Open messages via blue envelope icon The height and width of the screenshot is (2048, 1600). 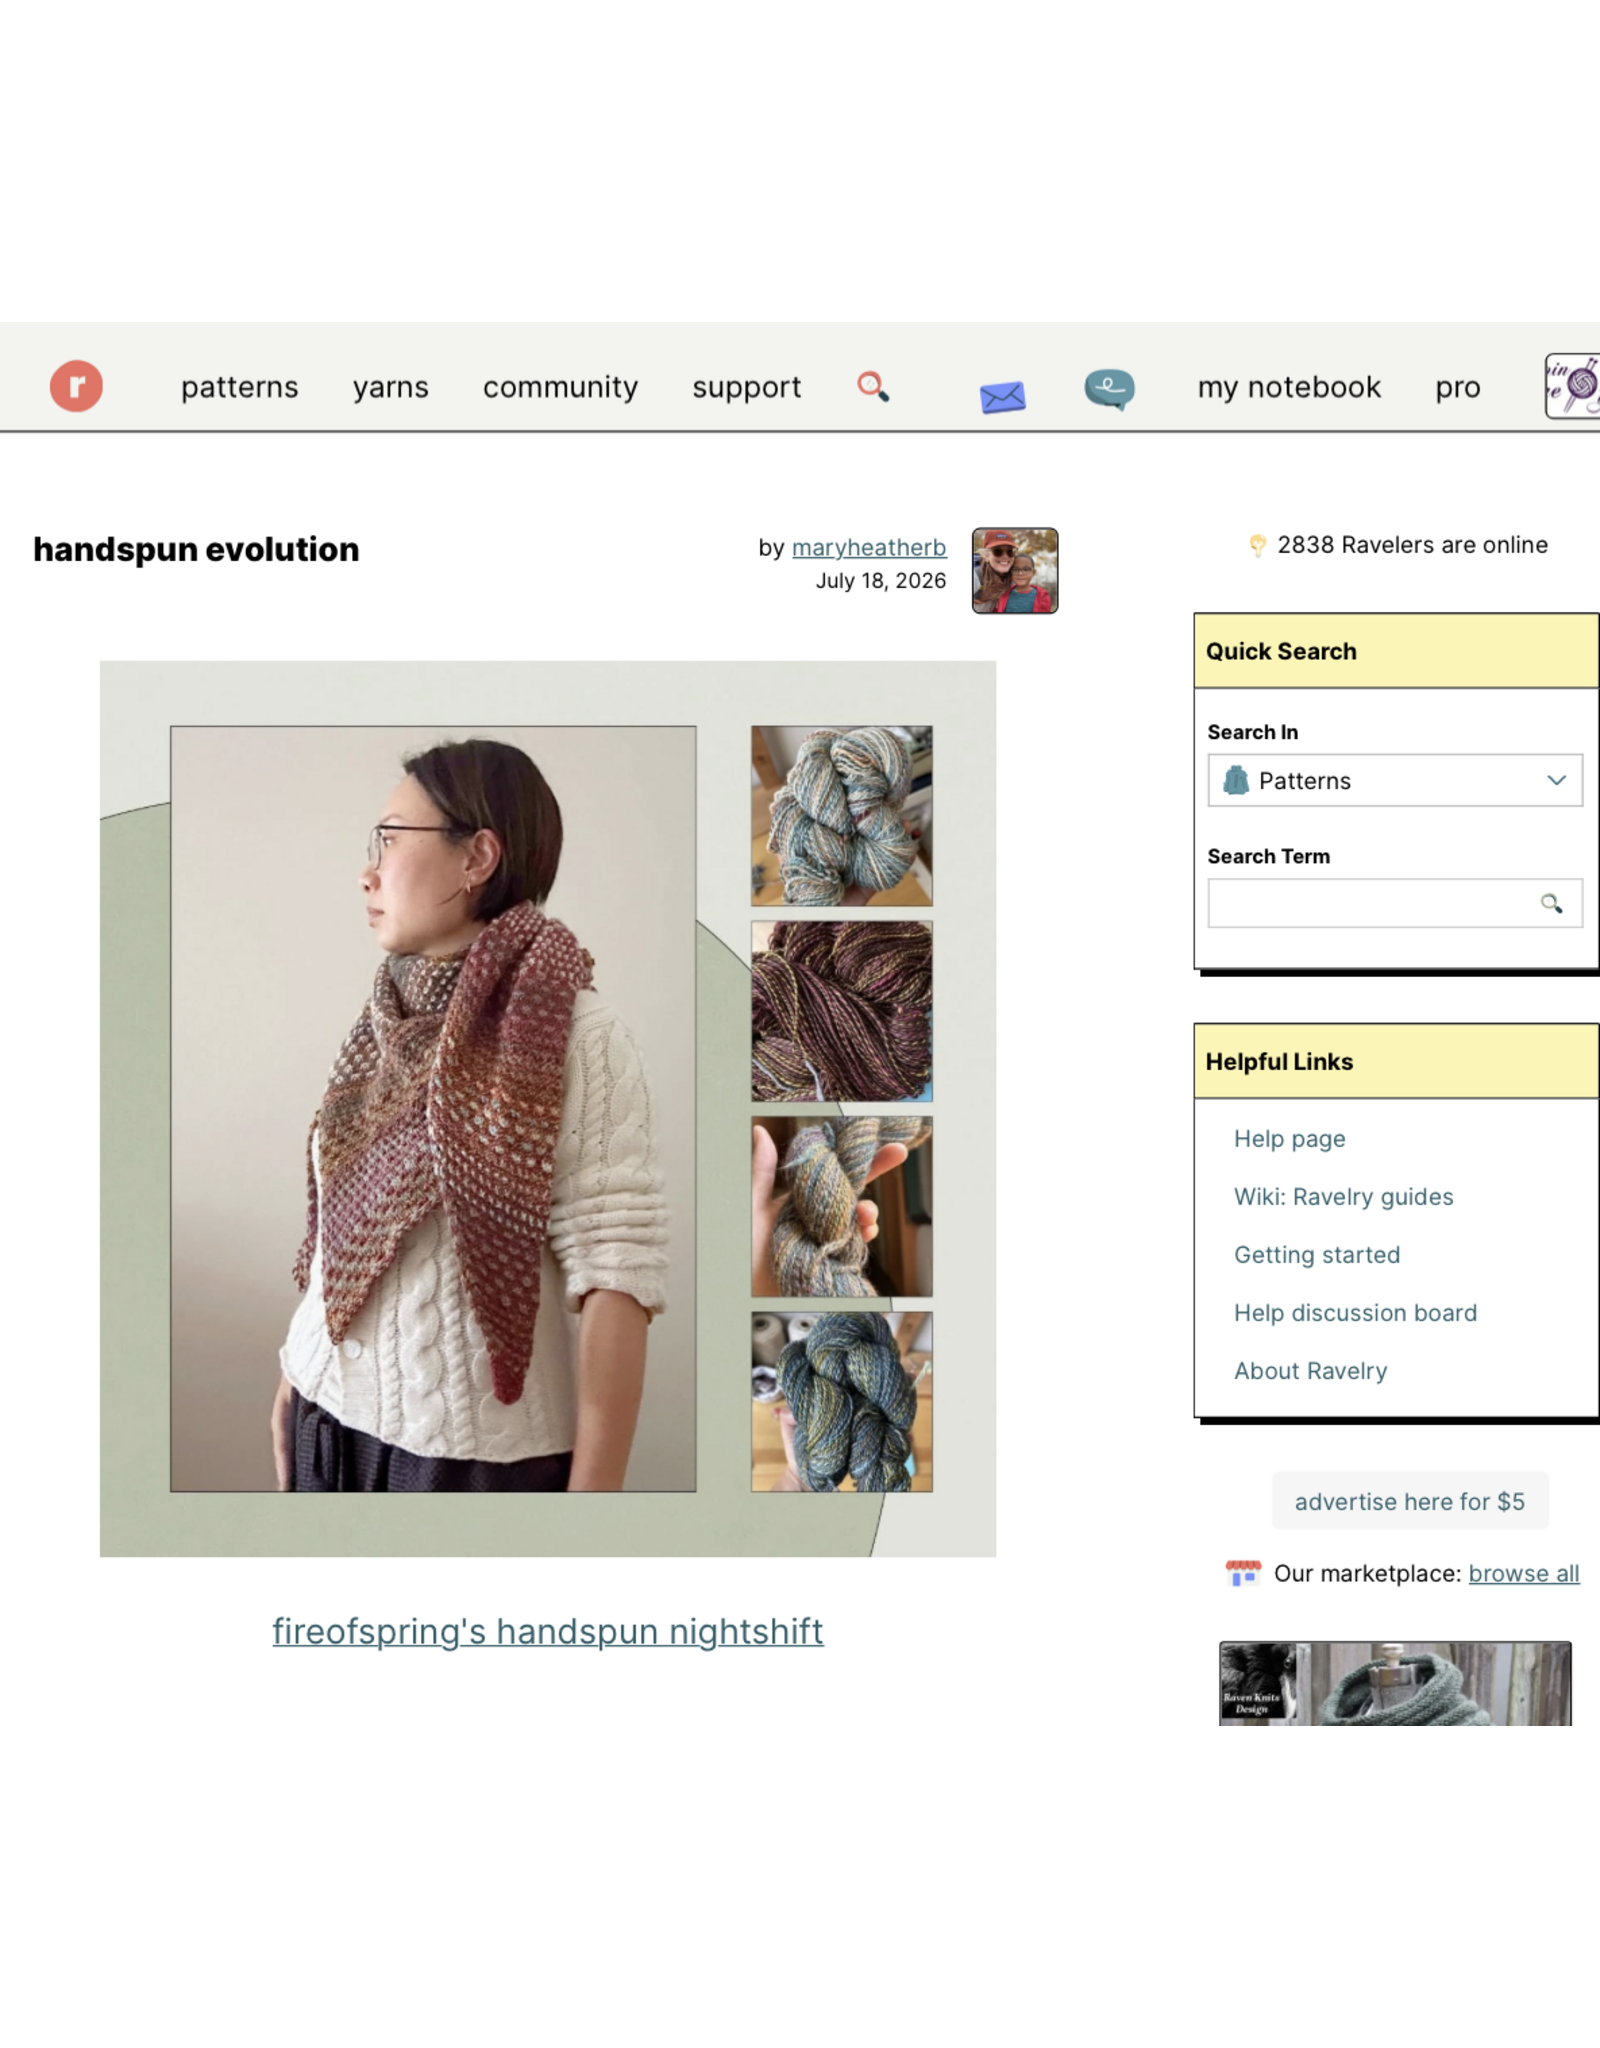coord(1002,397)
